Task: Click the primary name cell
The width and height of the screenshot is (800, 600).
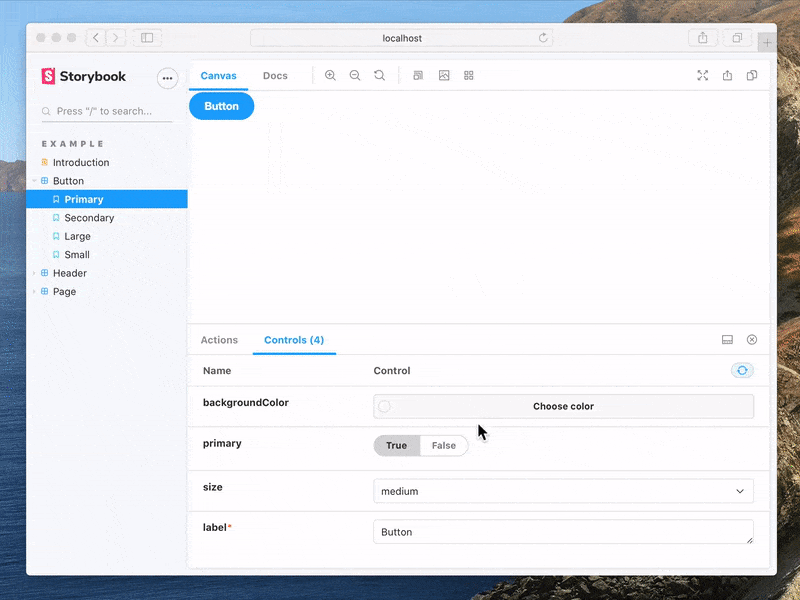Action: tap(222, 443)
